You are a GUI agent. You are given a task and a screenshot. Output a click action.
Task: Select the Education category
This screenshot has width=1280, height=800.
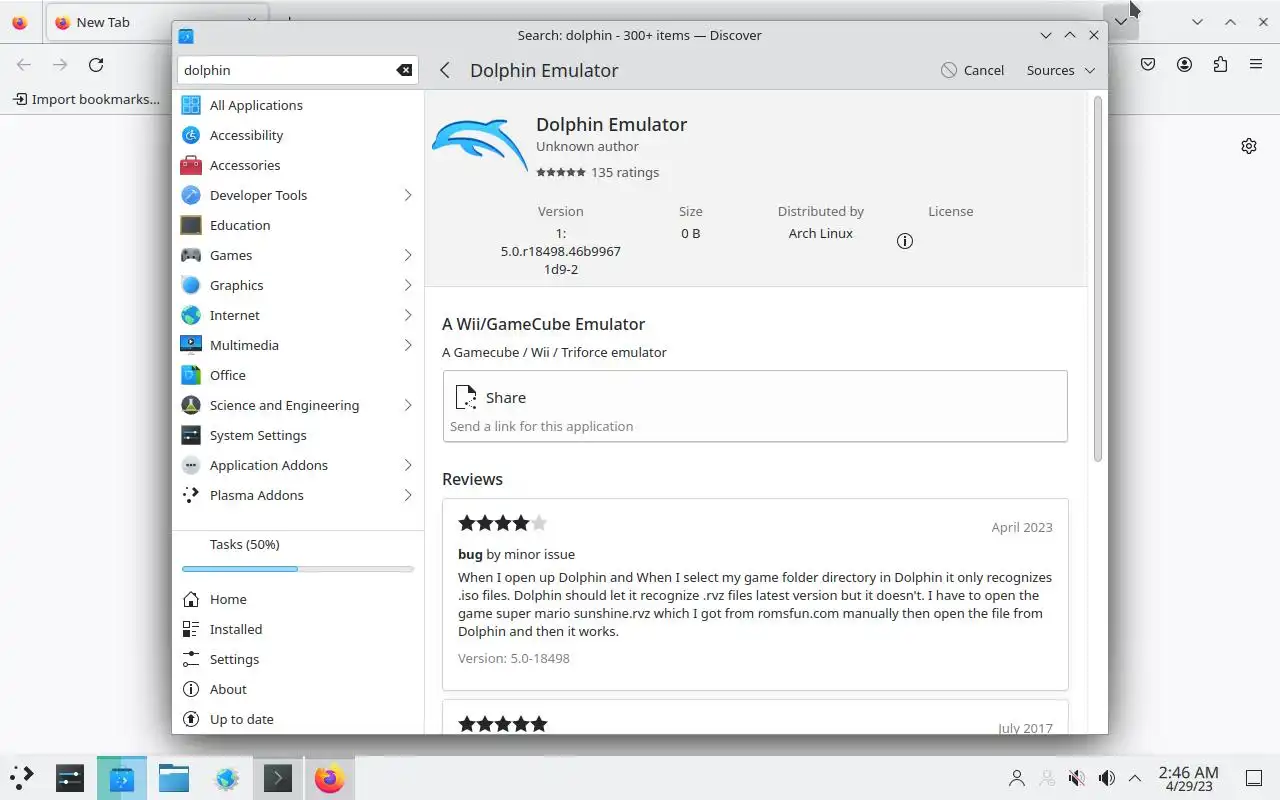[x=298, y=225]
